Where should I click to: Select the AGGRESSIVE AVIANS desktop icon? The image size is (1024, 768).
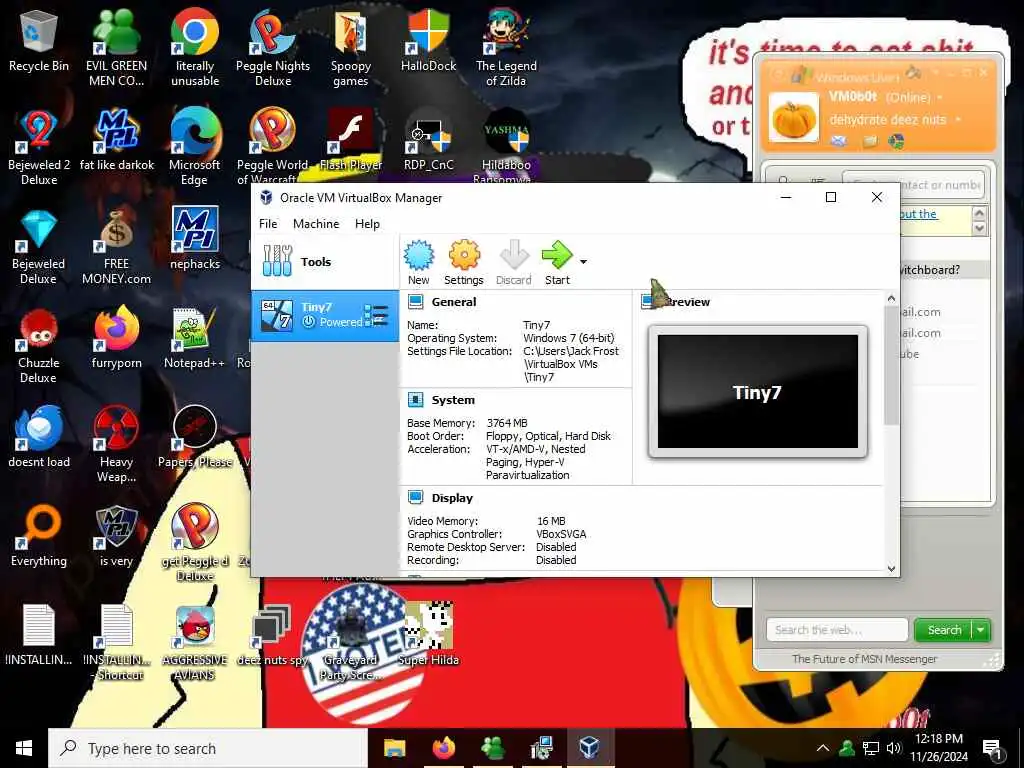[195, 643]
